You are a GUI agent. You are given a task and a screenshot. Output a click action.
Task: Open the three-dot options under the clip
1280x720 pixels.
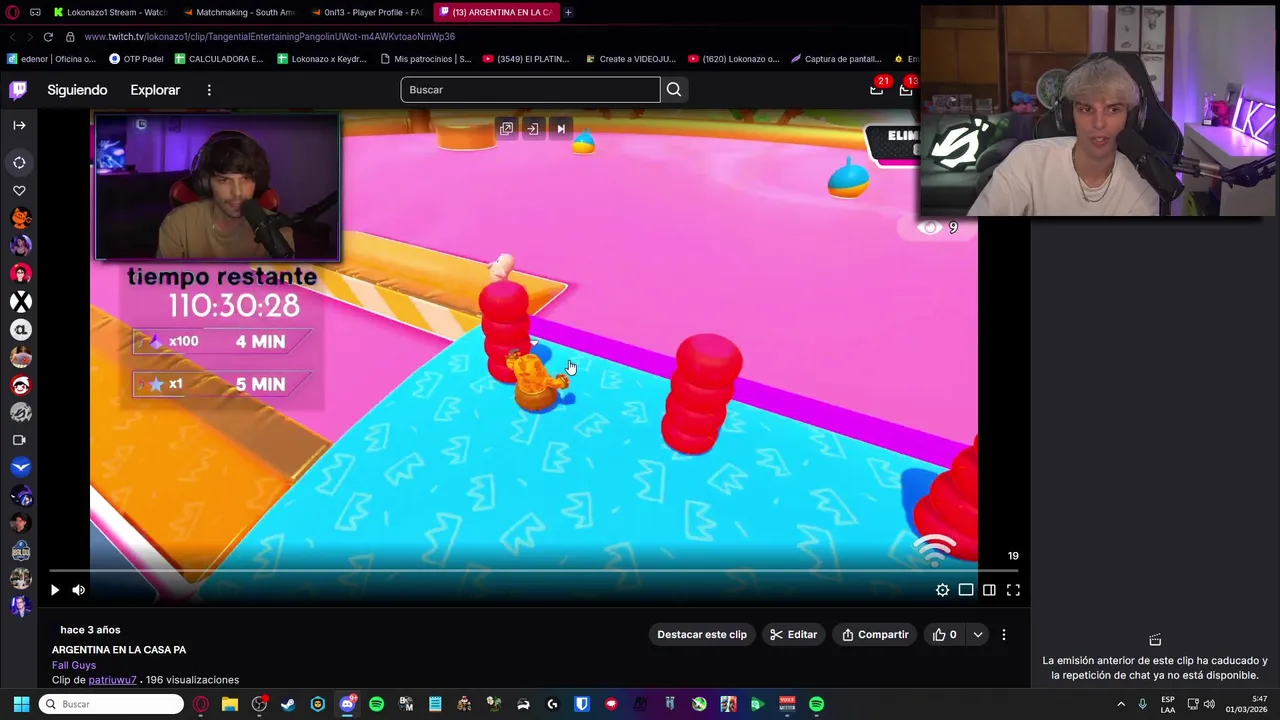click(x=1004, y=634)
